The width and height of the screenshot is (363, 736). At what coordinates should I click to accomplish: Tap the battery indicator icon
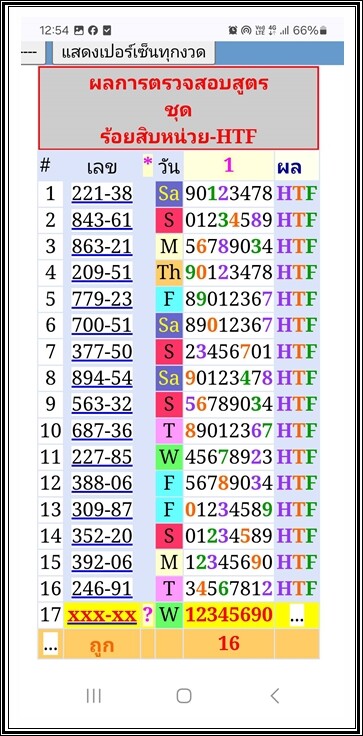pos(323,31)
